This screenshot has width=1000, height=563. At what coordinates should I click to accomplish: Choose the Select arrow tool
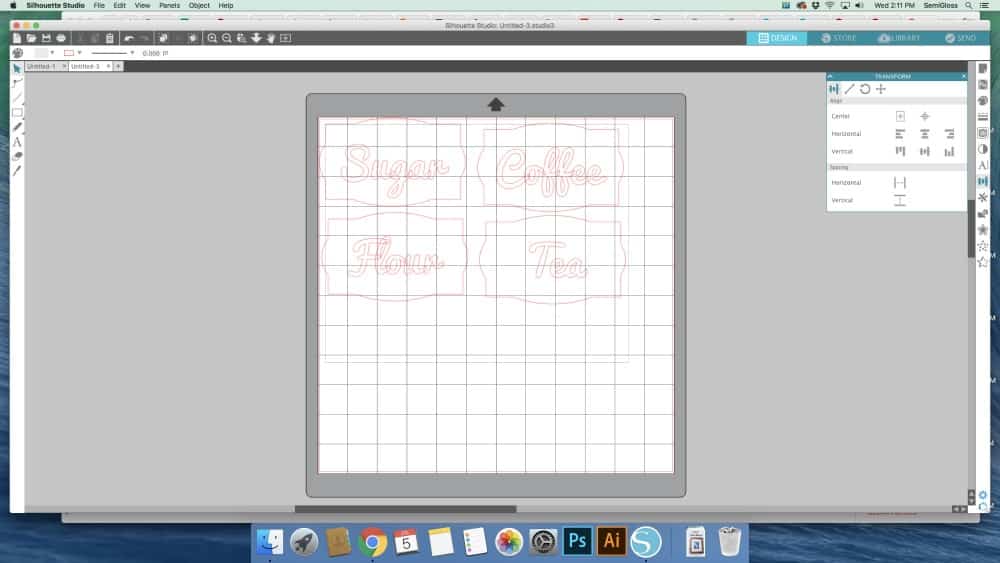[17, 68]
